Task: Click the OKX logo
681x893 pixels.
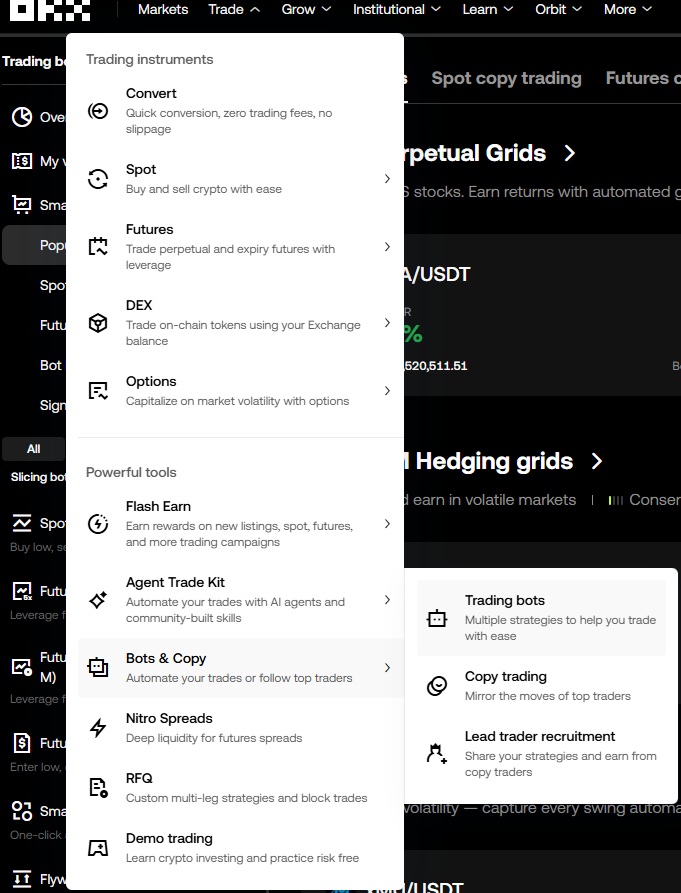Action: [50, 9]
